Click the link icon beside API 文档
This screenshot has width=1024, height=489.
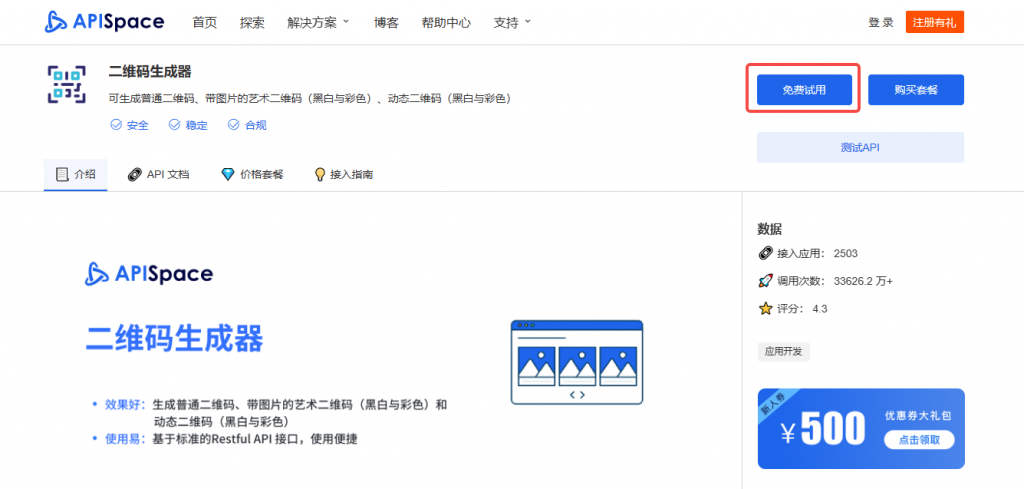[135, 174]
